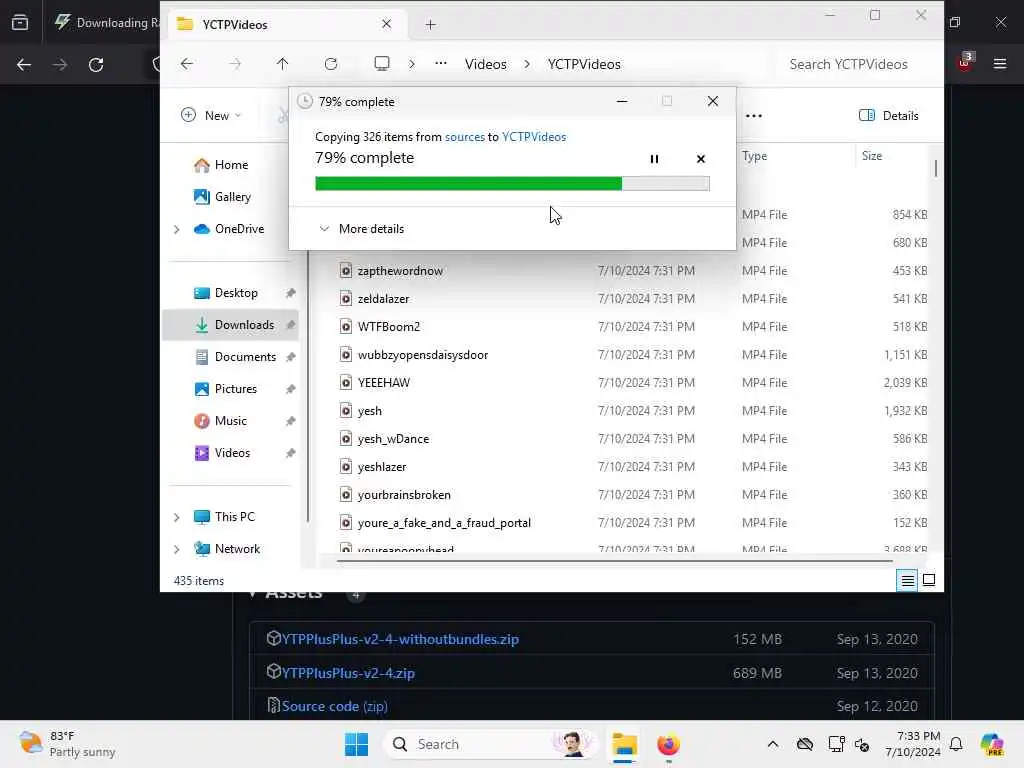Image resolution: width=1024 pixels, height=768 pixels.
Task: Add a new File Explorer tab
Action: point(430,25)
